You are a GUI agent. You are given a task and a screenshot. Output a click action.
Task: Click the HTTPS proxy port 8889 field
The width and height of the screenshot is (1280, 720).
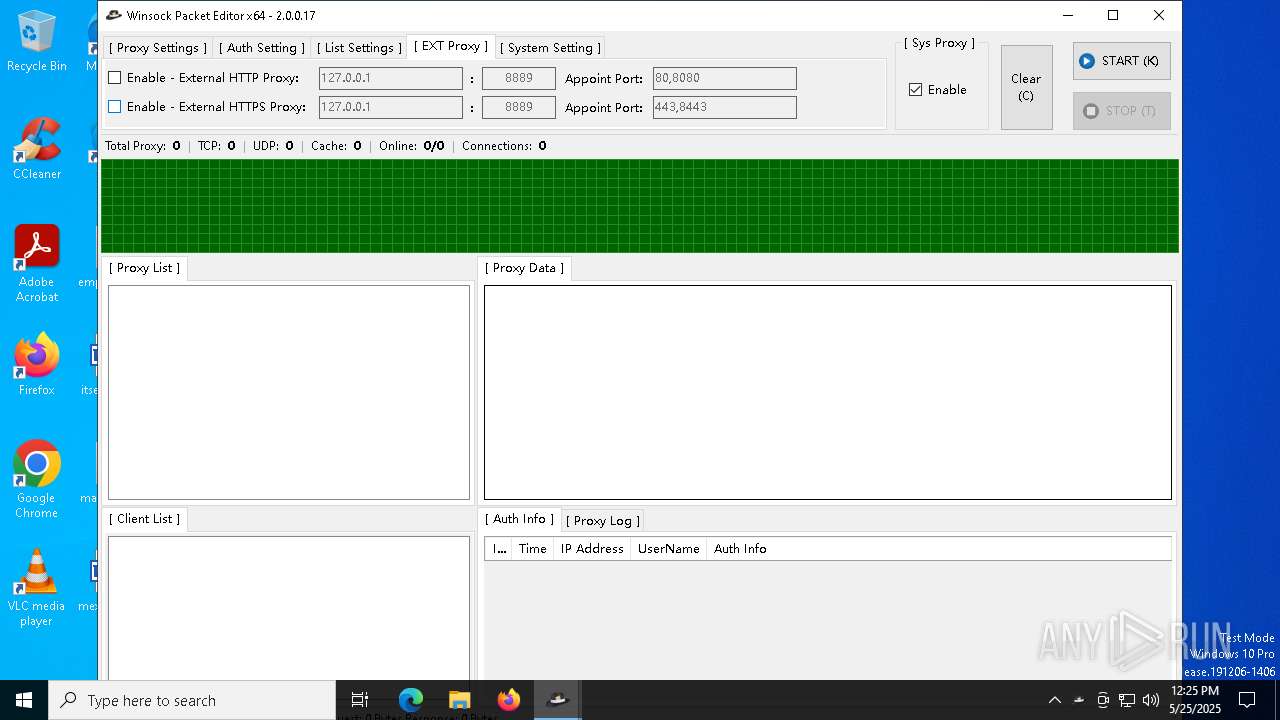point(518,107)
